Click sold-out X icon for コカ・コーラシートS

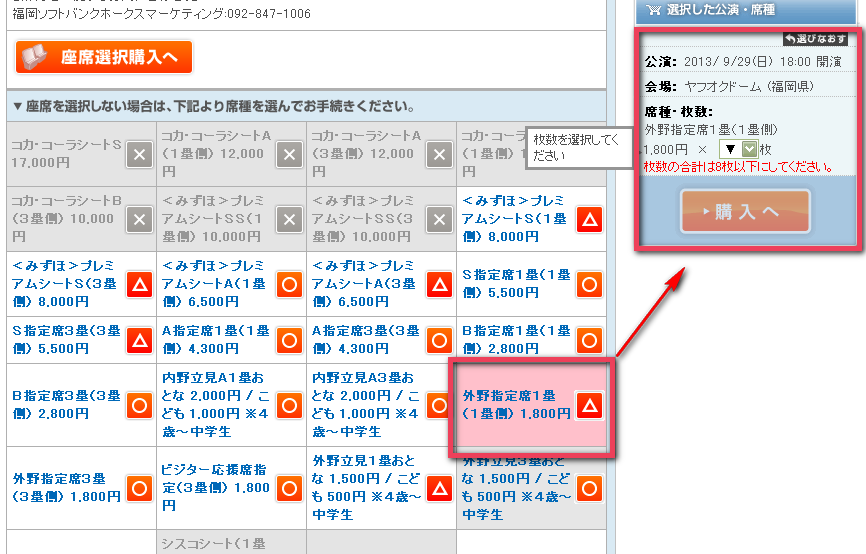(x=139, y=154)
